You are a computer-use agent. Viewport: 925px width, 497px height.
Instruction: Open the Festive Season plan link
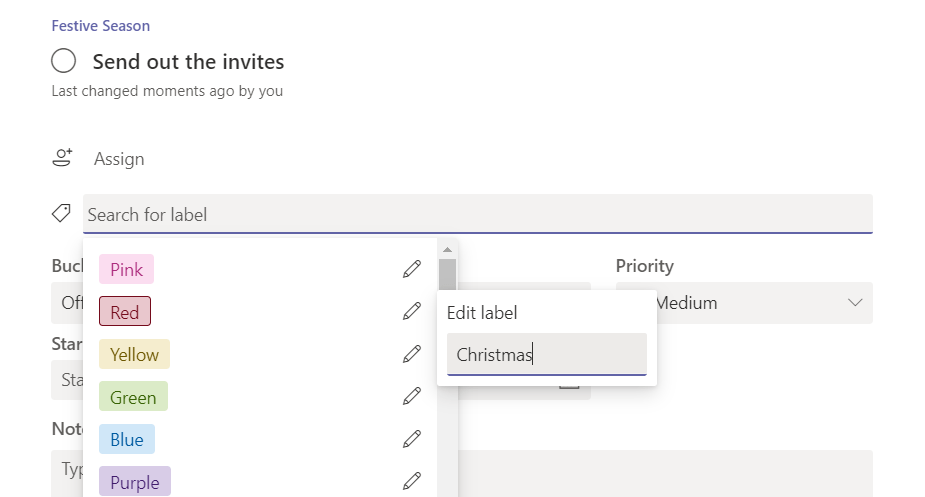(100, 26)
